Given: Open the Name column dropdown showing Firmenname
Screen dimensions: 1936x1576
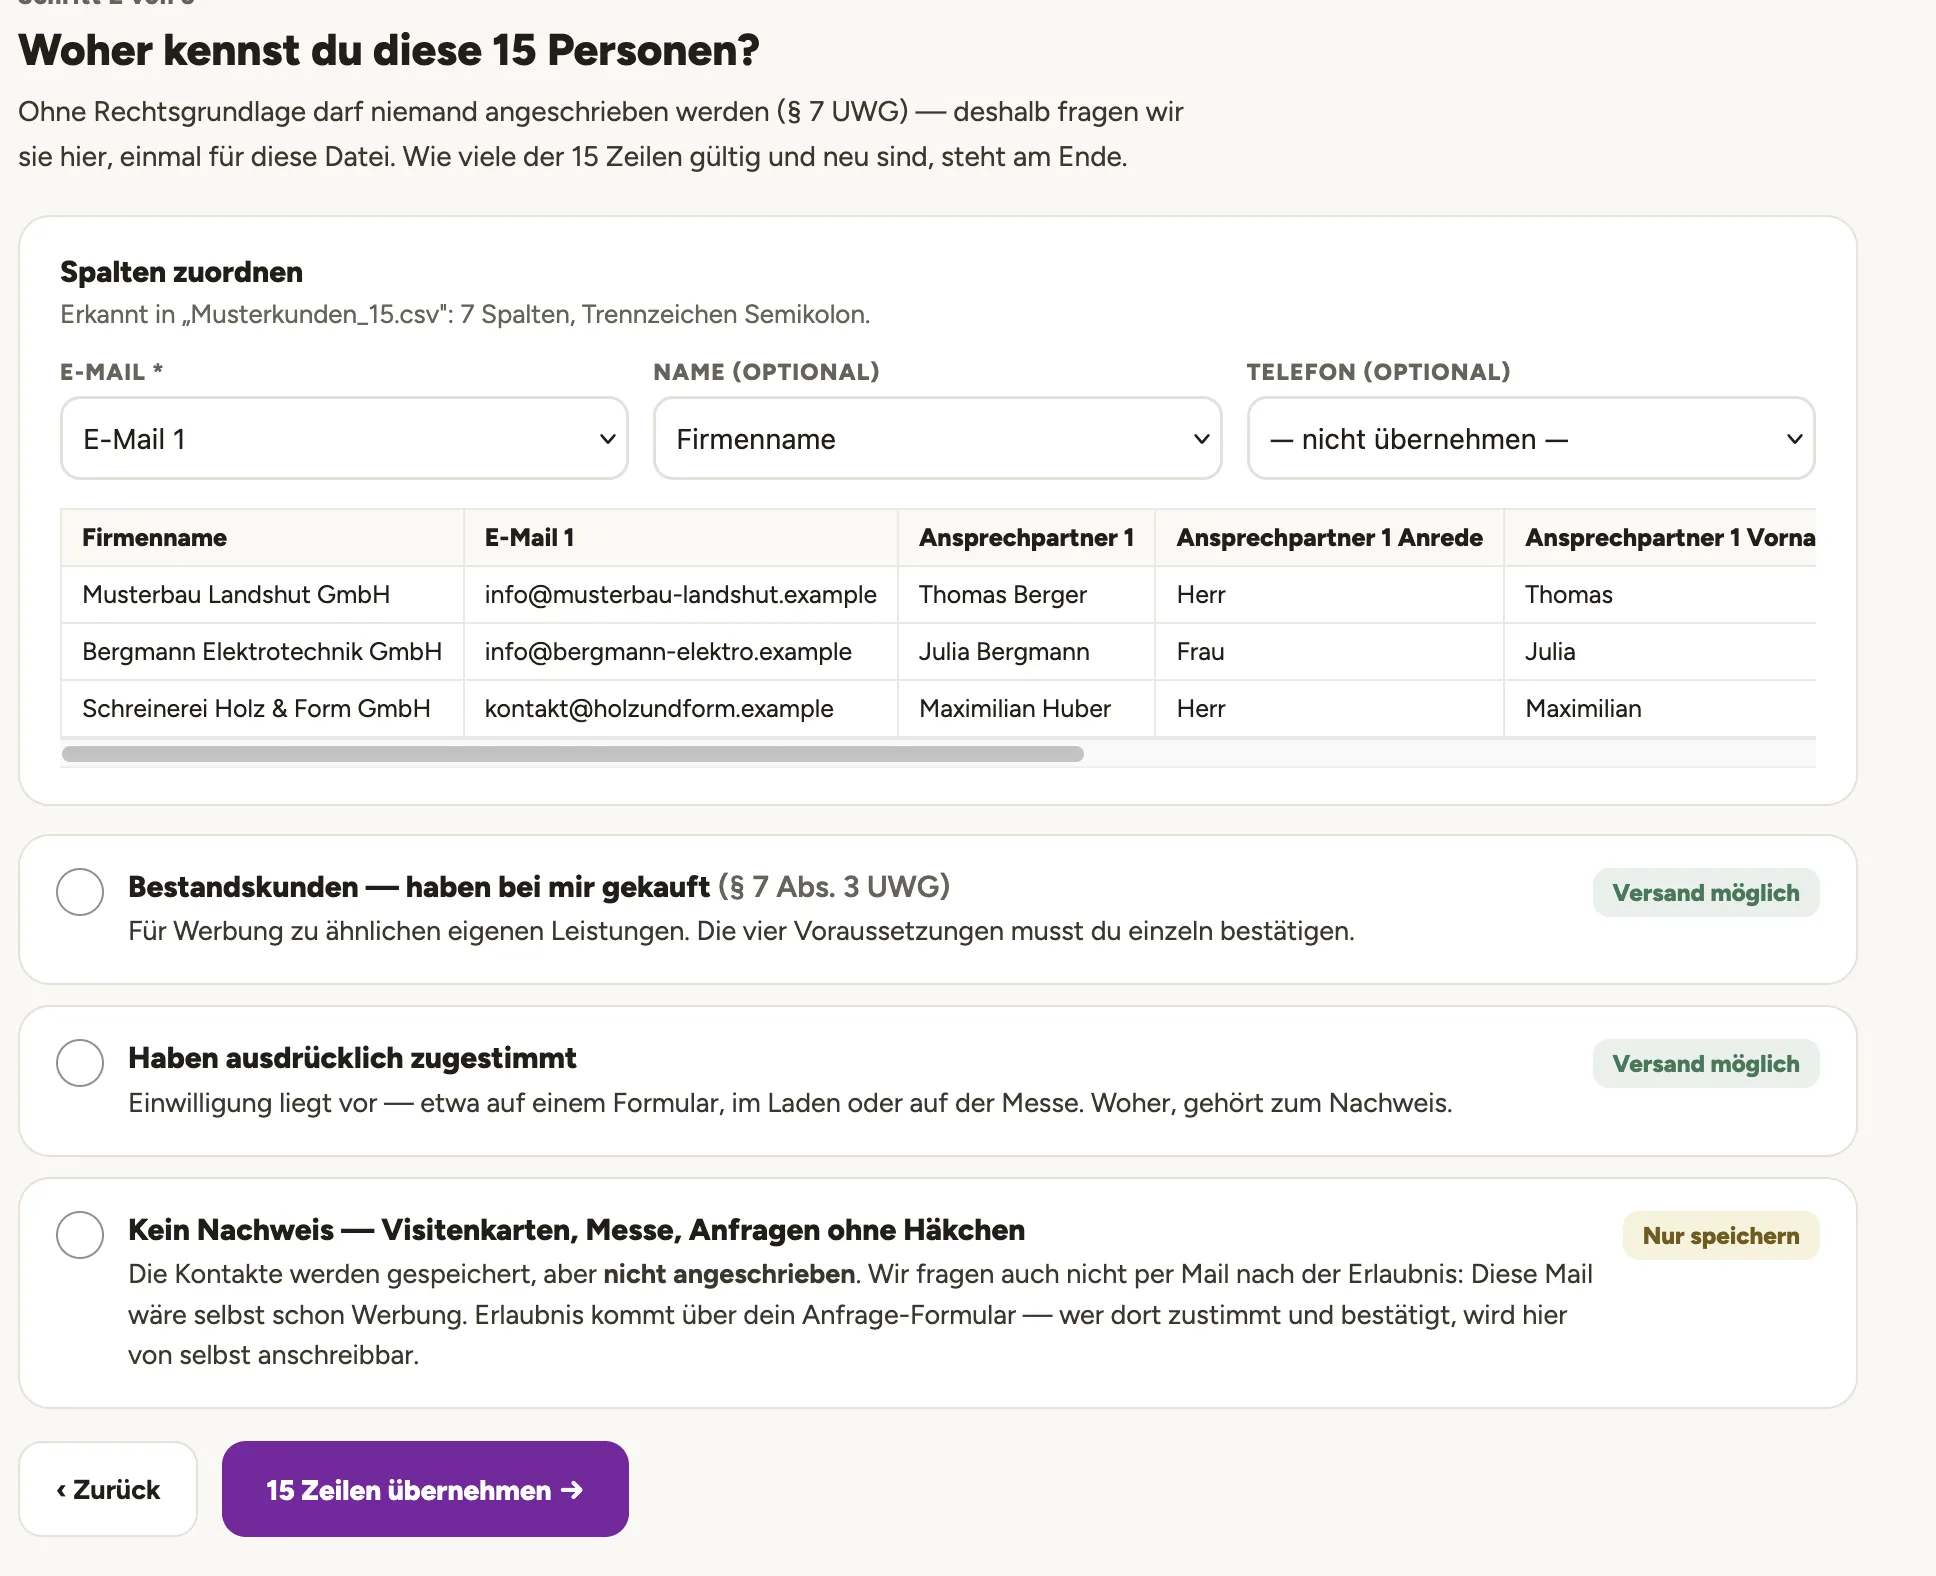Looking at the screenshot, I should (937, 439).
